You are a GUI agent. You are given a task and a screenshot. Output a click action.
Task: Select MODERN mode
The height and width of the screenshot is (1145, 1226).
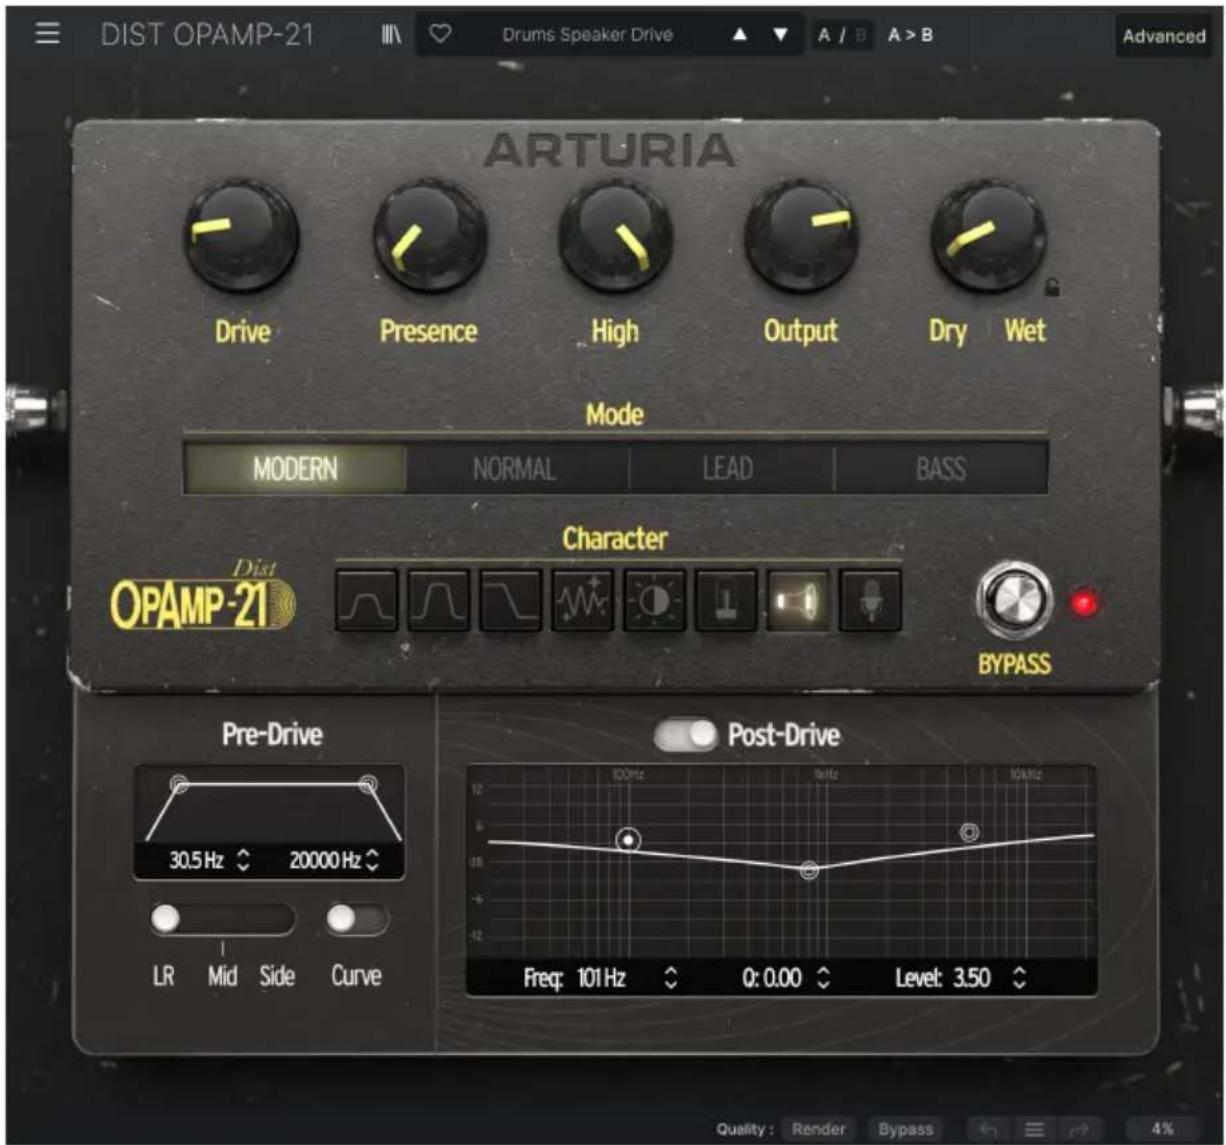[295, 468]
